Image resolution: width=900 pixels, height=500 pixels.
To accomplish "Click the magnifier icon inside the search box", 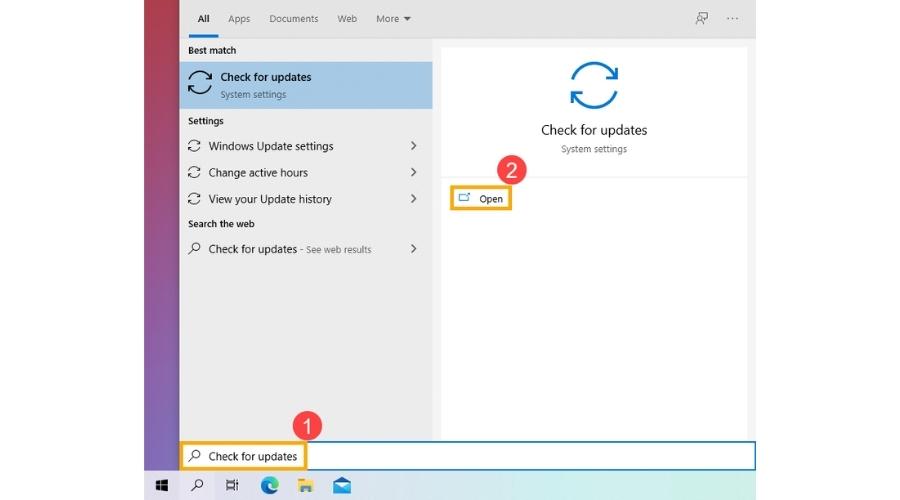I will tap(195, 456).
